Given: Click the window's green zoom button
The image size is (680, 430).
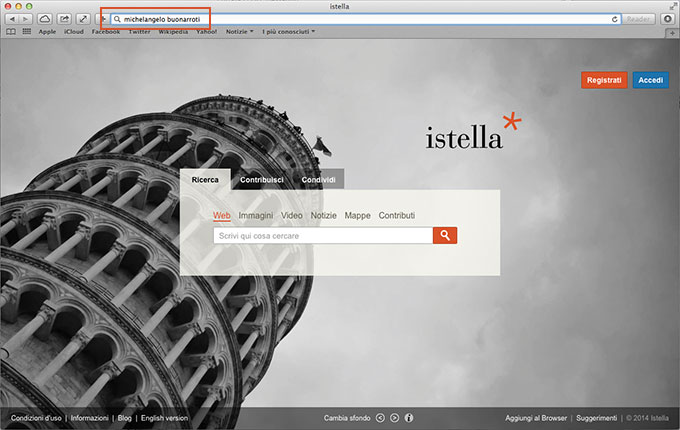Looking at the screenshot, I should pyautogui.click(x=29, y=6).
